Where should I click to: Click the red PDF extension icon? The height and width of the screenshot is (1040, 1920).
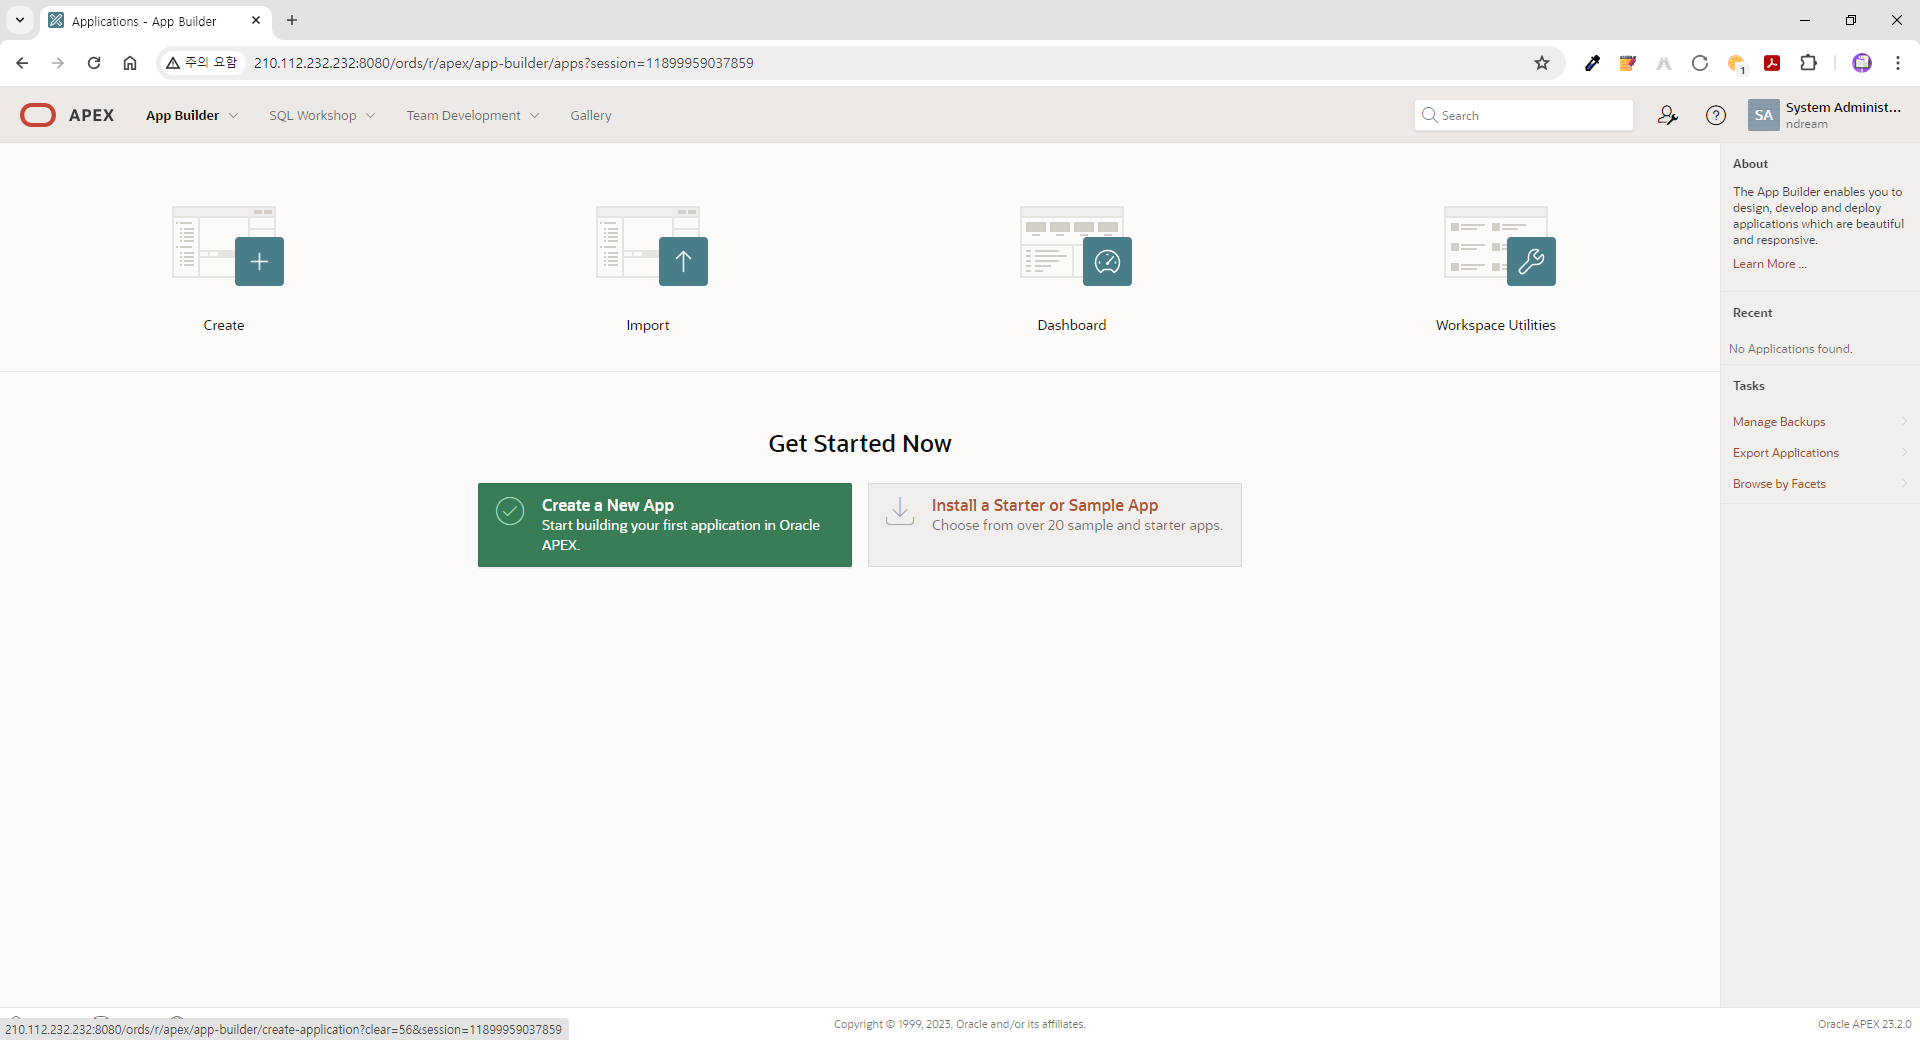(1772, 63)
